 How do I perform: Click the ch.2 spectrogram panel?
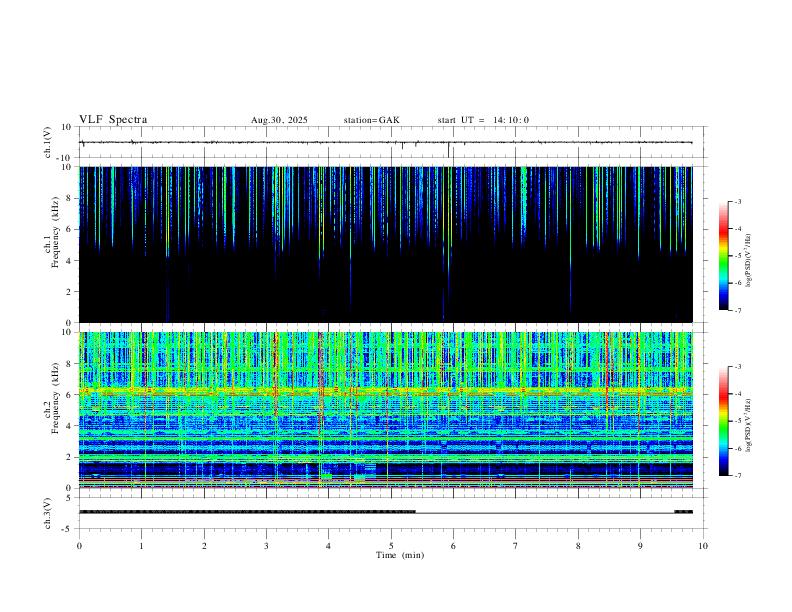[x=386, y=410]
